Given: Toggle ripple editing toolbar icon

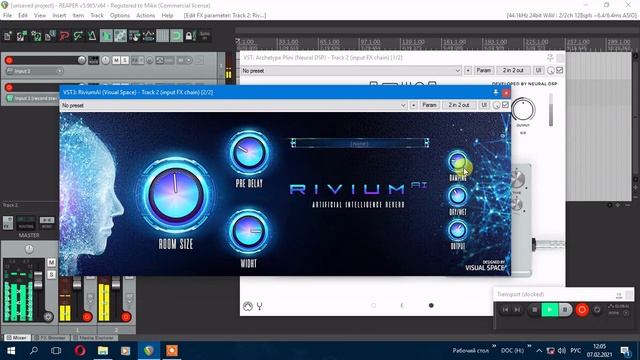Looking at the screenshot, I should [x=134, y=36].
